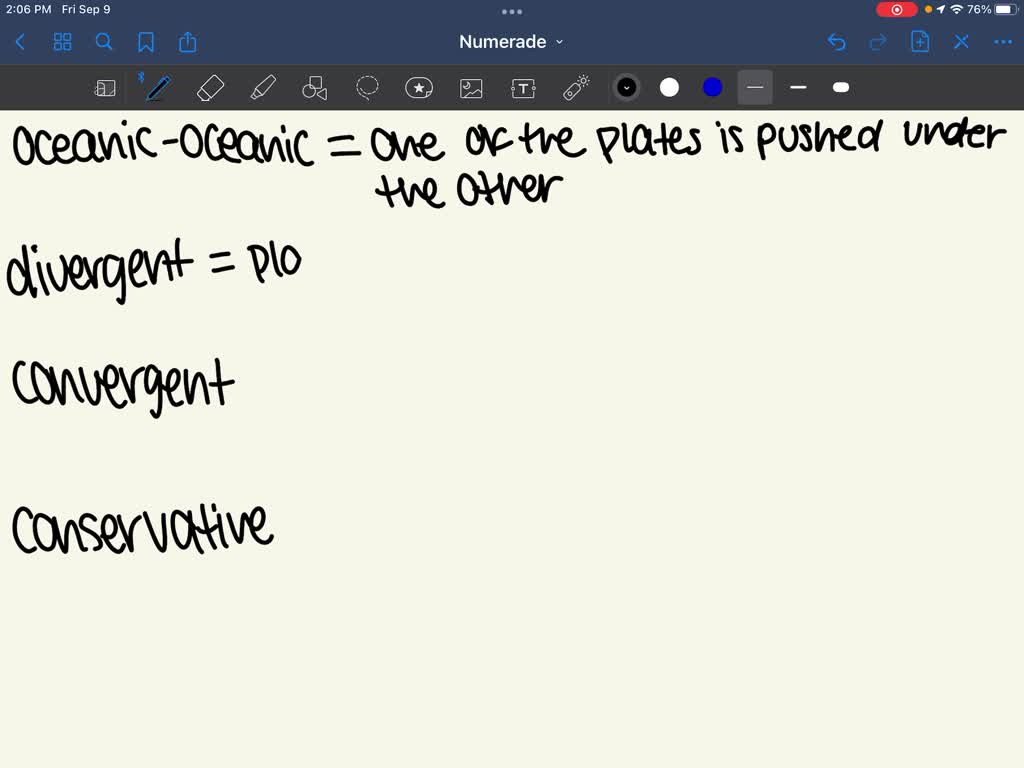Screen dimensions: 1024x768
Task: Choose the black pen color
Action: 626,88
